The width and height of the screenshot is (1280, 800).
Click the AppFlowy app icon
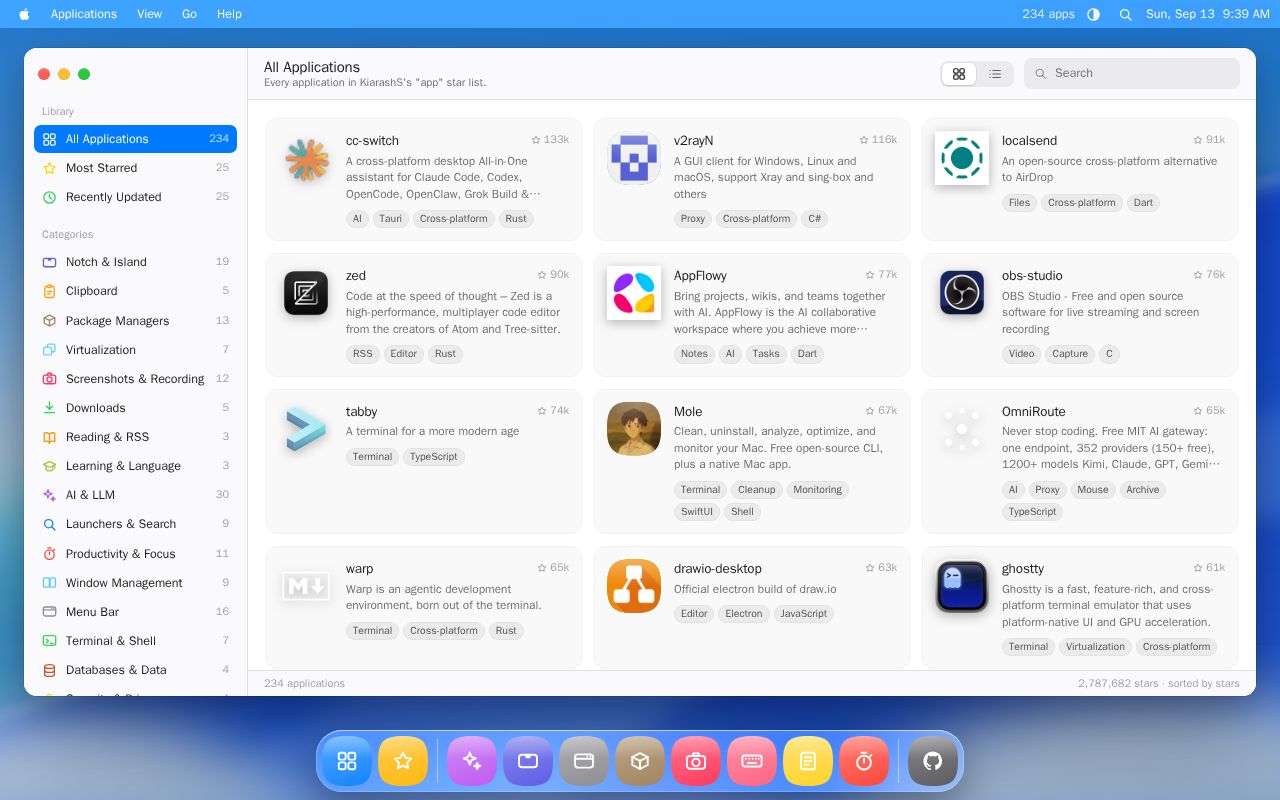click(634, 293)
